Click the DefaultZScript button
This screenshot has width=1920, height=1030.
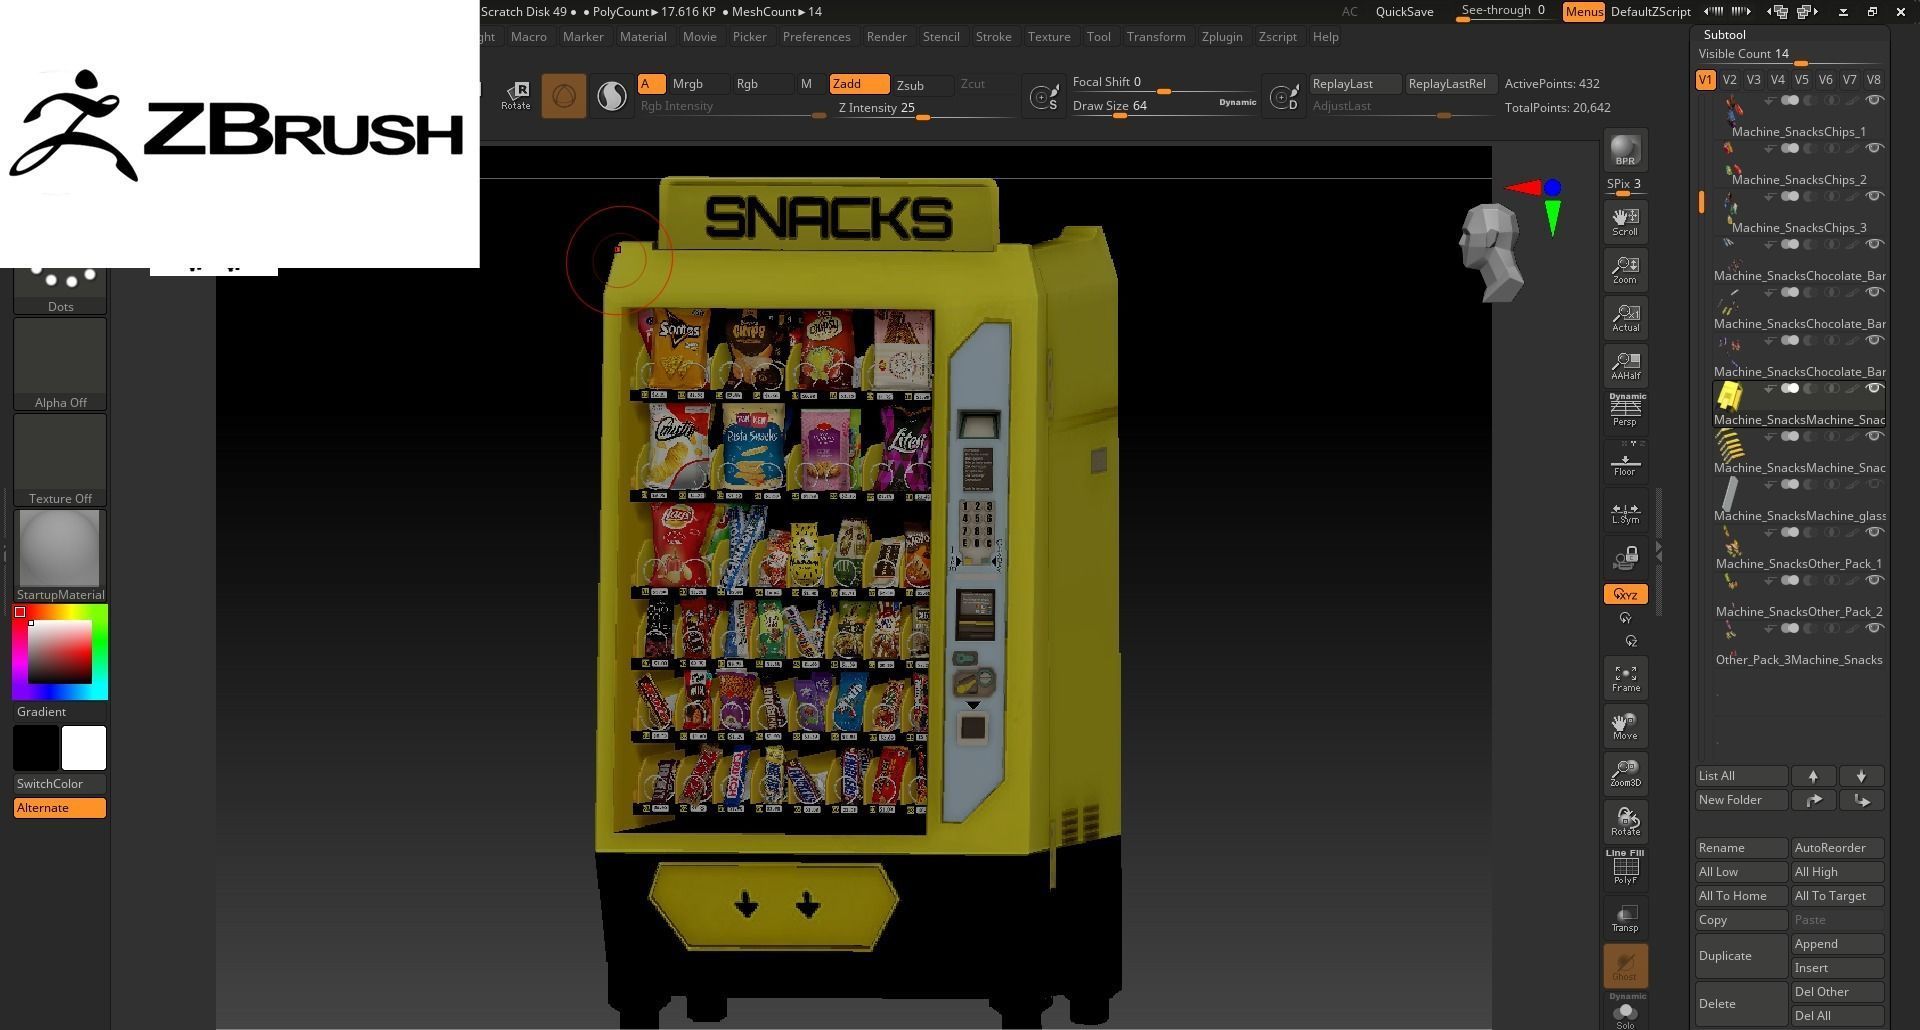(1650, 12)
